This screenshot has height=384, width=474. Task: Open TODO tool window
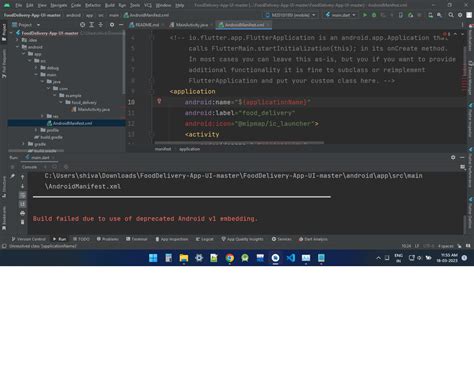(81, 239)
